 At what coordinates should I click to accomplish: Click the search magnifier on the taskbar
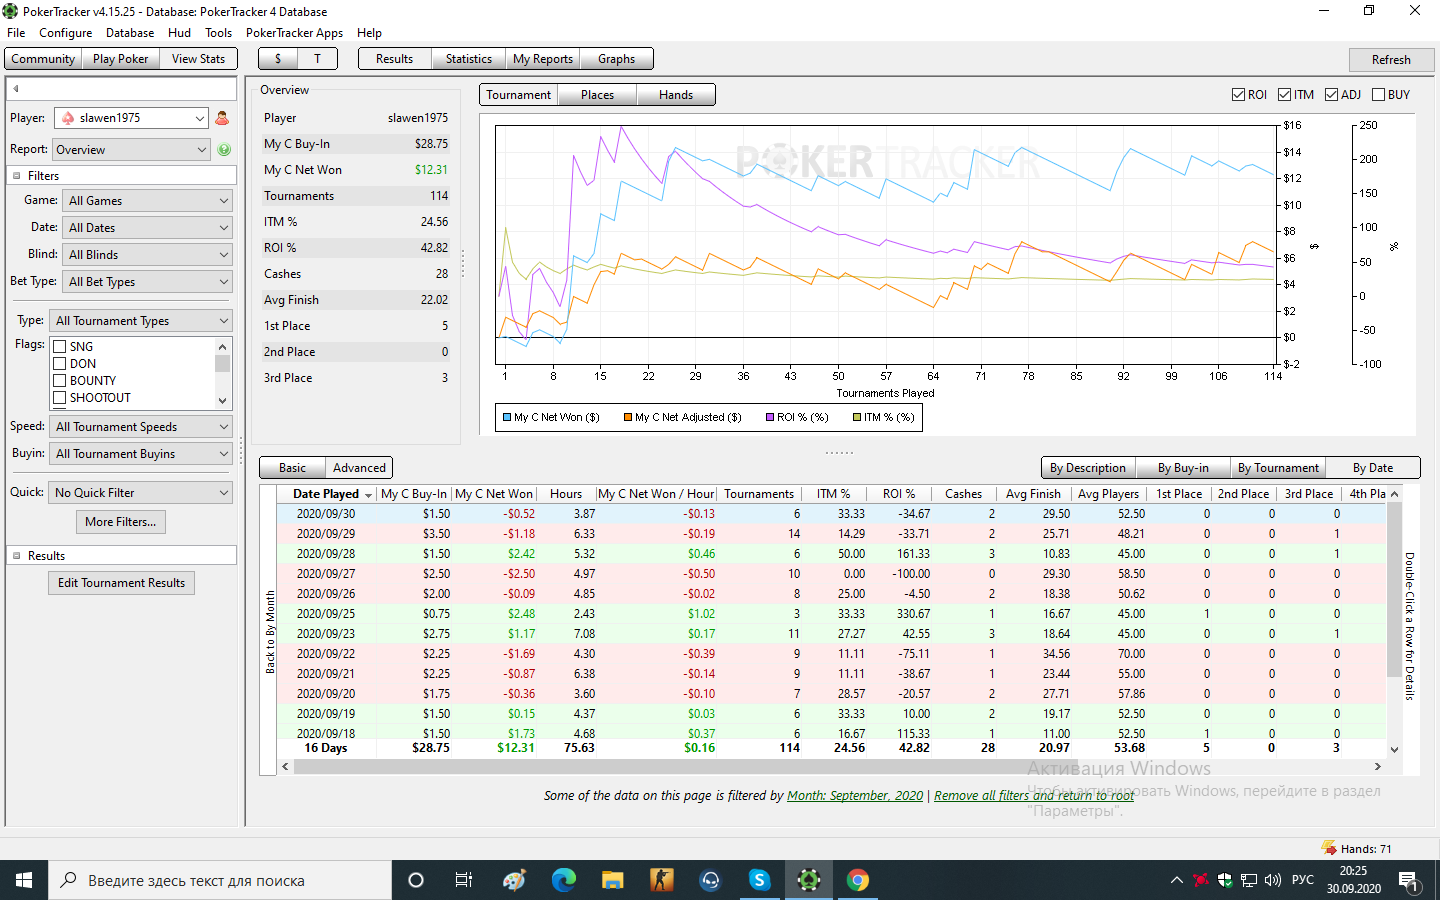click(x=69, y=880)
